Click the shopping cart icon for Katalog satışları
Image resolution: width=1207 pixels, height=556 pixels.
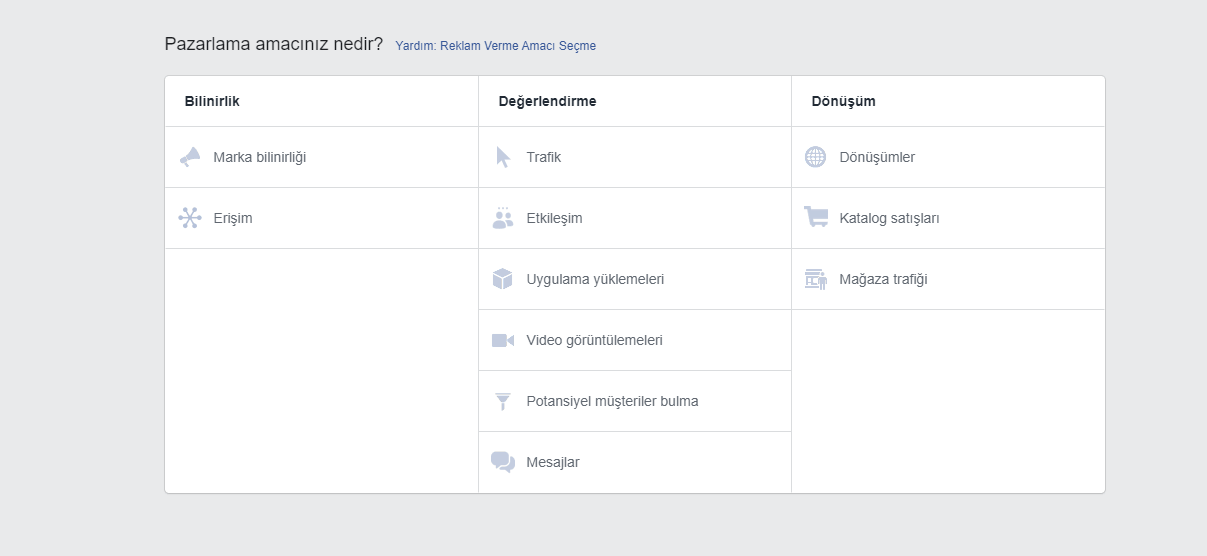click(x=816, y=217)
